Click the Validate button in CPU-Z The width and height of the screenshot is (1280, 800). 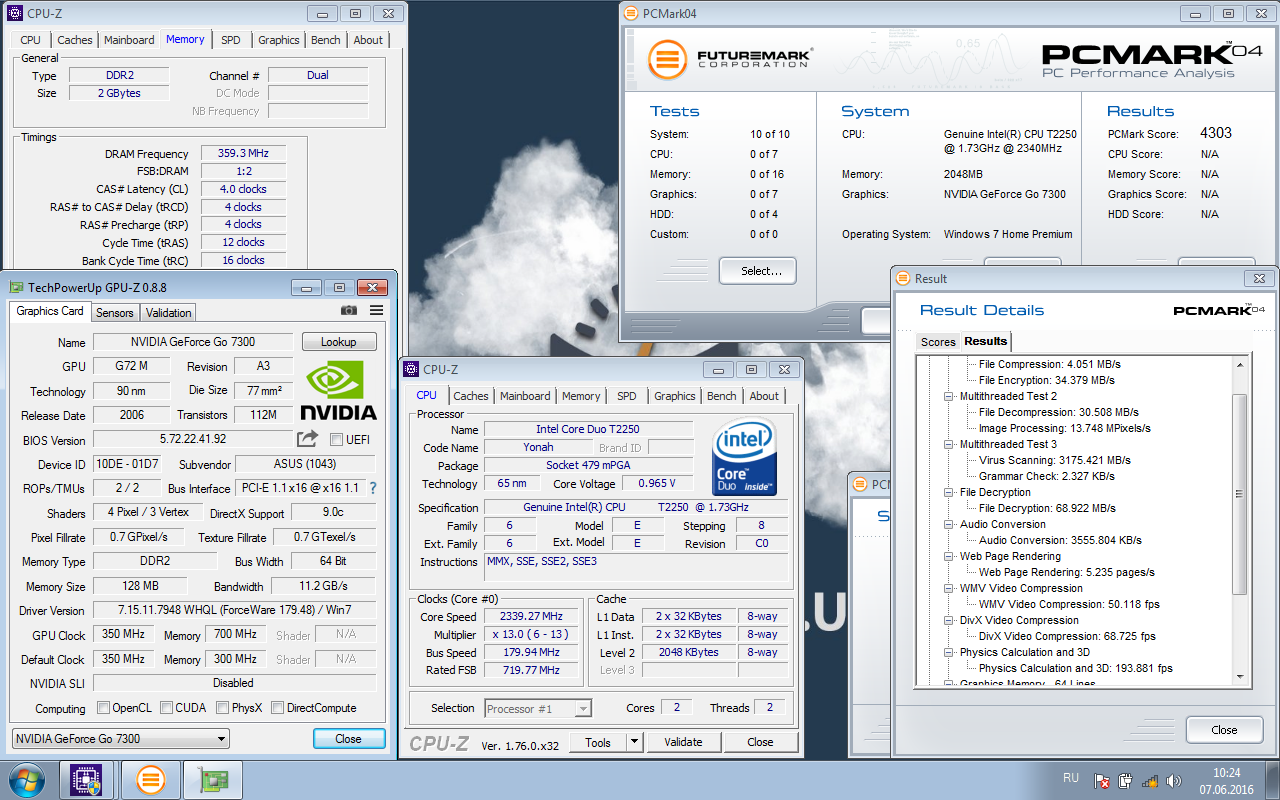point(682,742)
